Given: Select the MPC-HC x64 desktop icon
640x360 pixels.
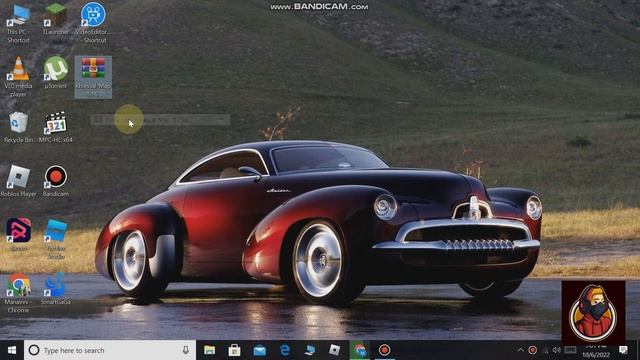Looking at the screenshot, I should tap(56, 127).
